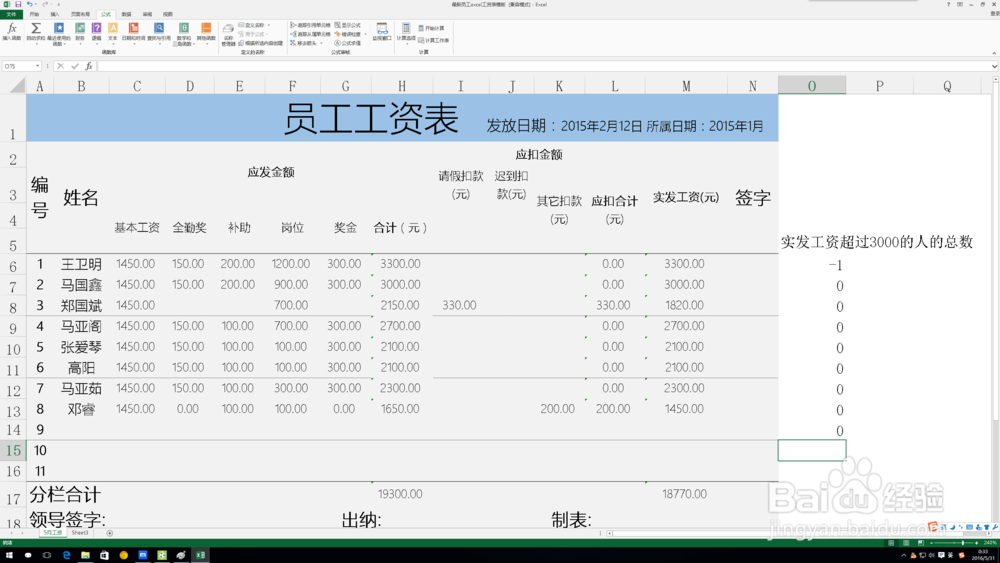
Task: Open the Name Manager (名称管理器)
Action: [x=228, y=35]
